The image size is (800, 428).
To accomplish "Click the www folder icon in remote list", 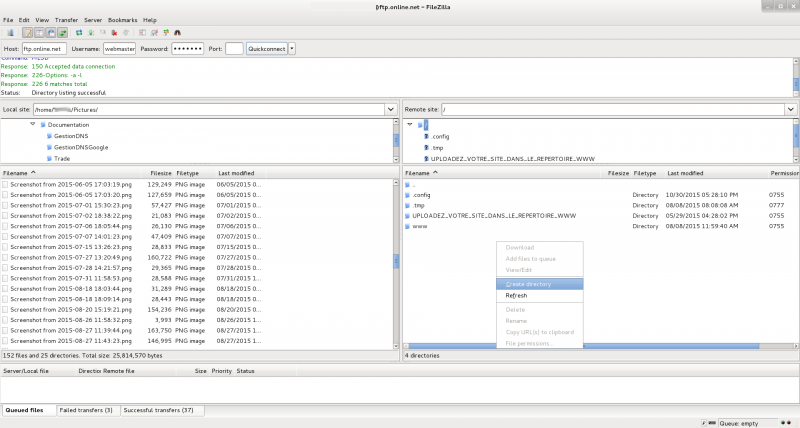I will tap(408, 226).
